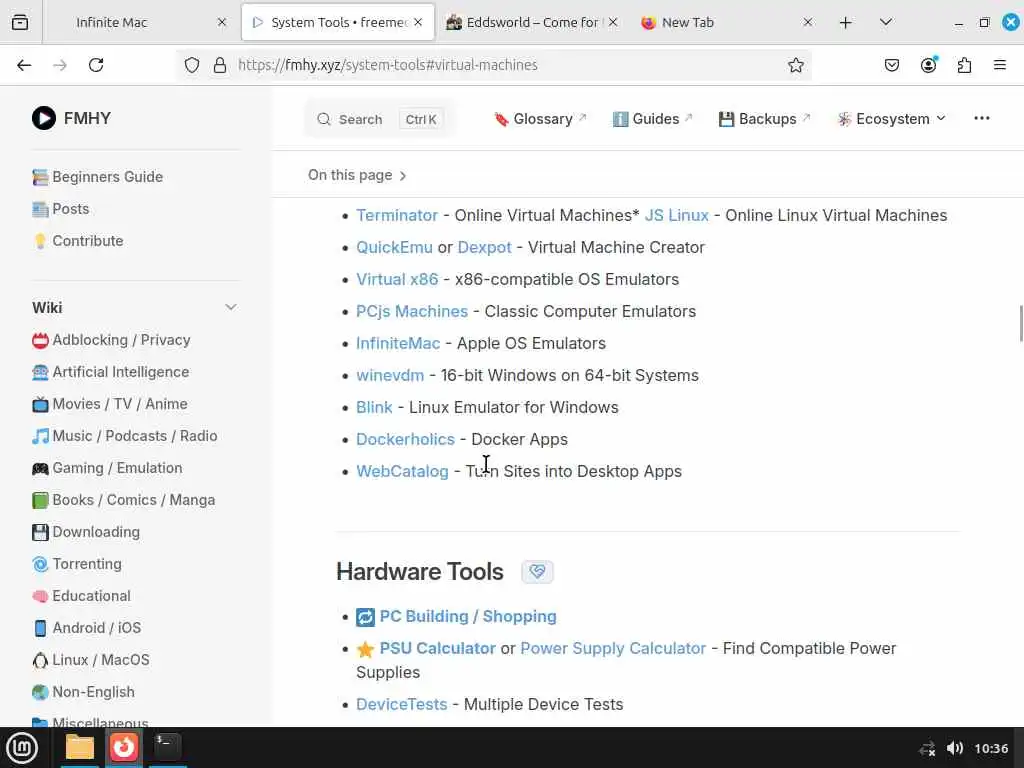Open Torrenting wiki page
Image resolution: width=1024 pixels, height=768 pixels.
tap(77, 564)
